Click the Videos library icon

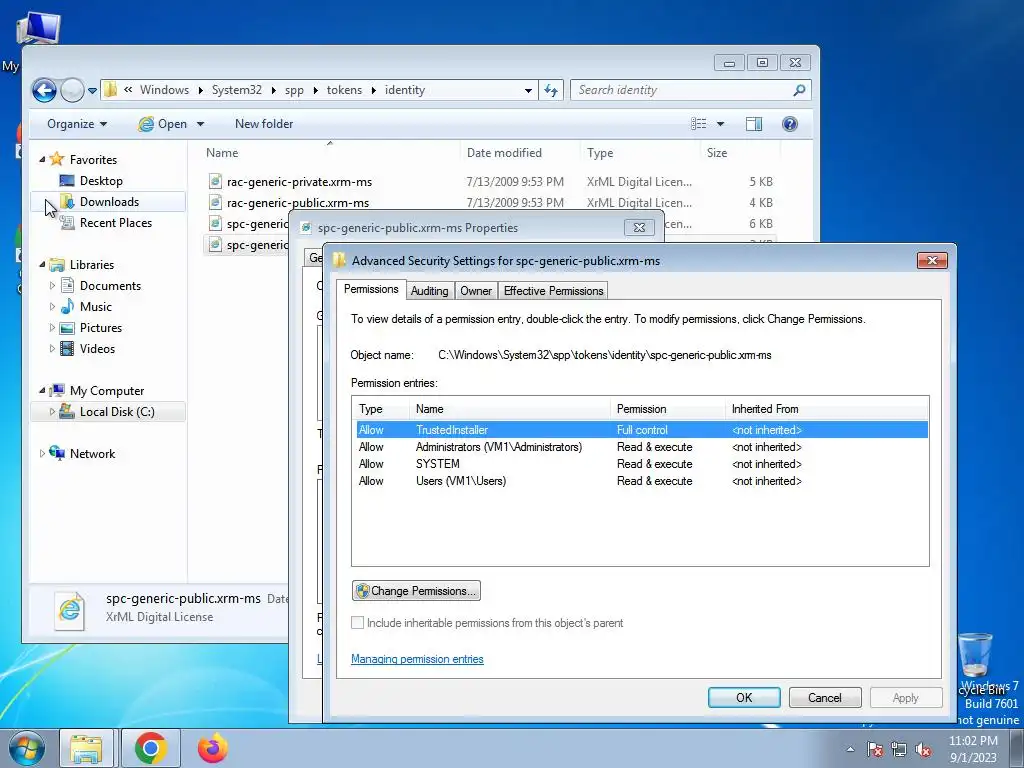point(67,349)
